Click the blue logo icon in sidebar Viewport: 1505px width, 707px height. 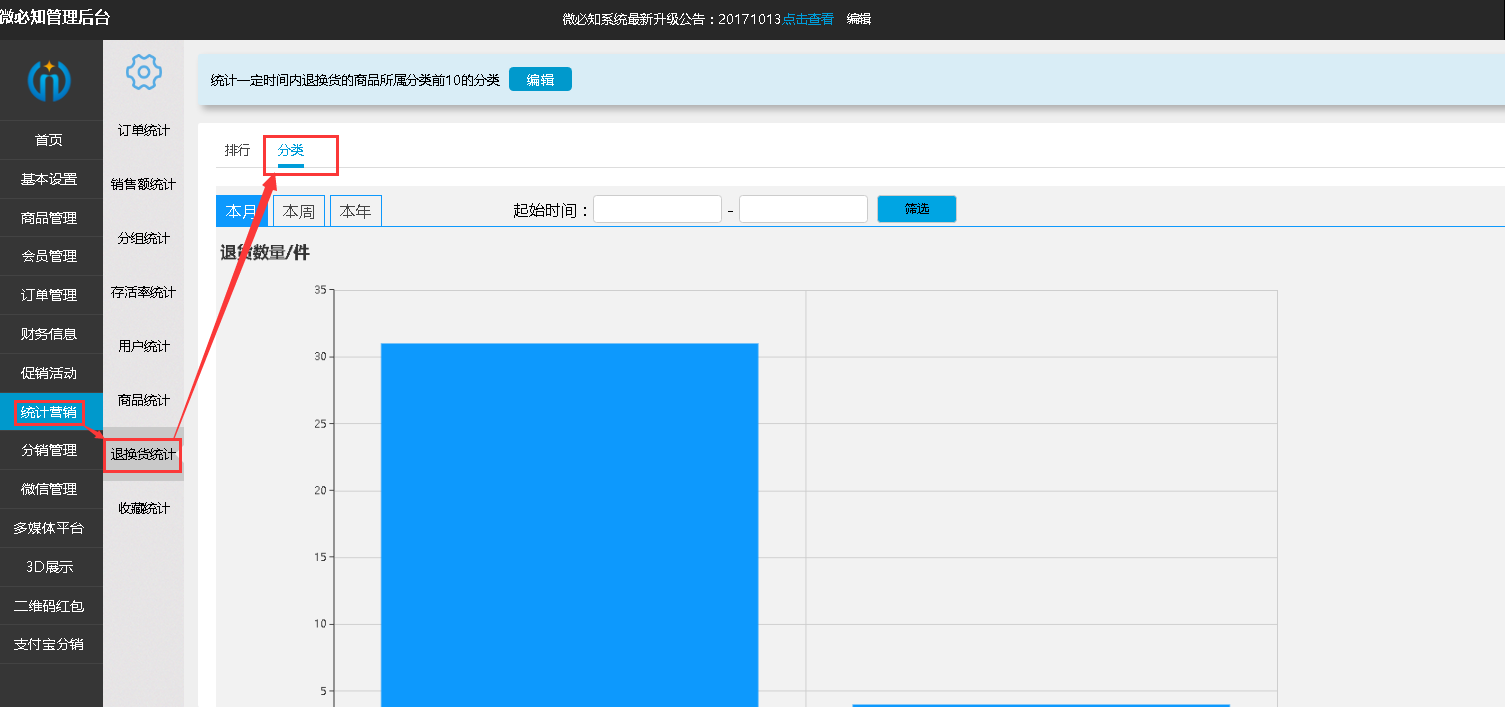pos(49,80)
